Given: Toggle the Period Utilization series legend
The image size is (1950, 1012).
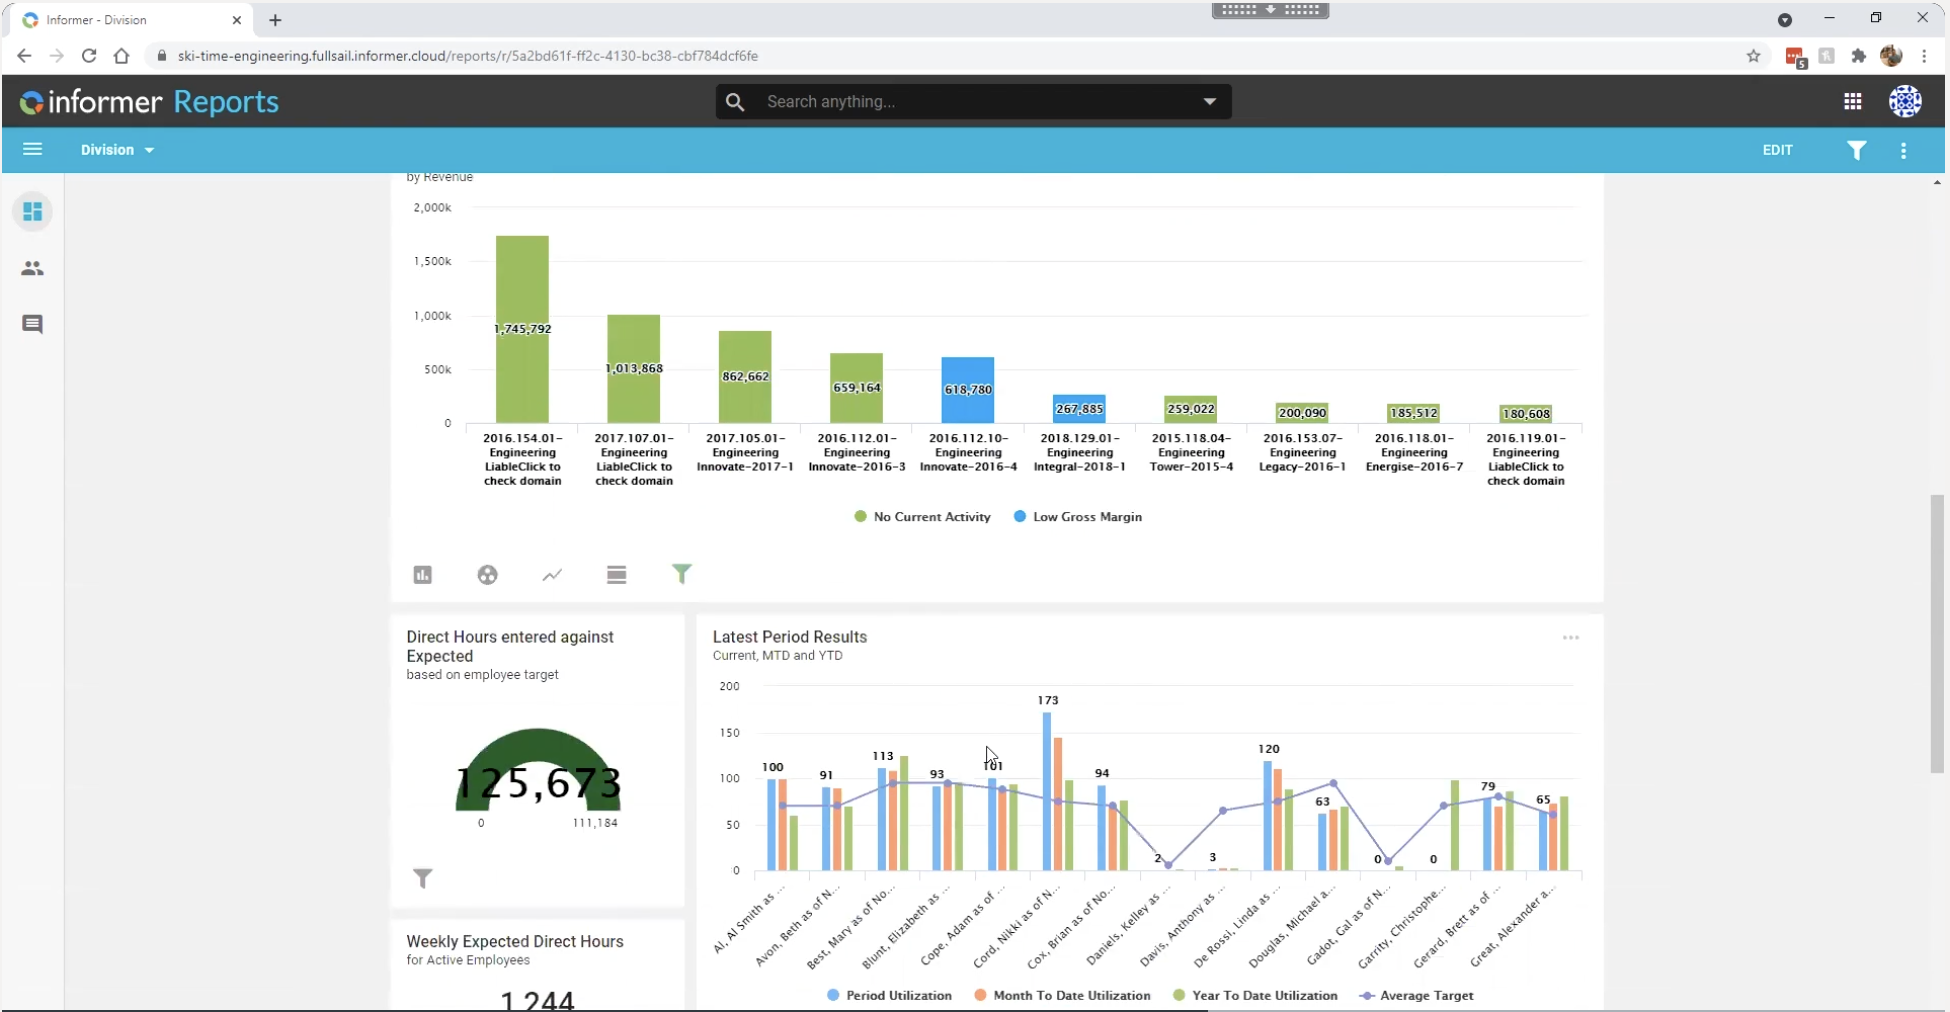Looking at the screenshot, I should tap(888, 995).
